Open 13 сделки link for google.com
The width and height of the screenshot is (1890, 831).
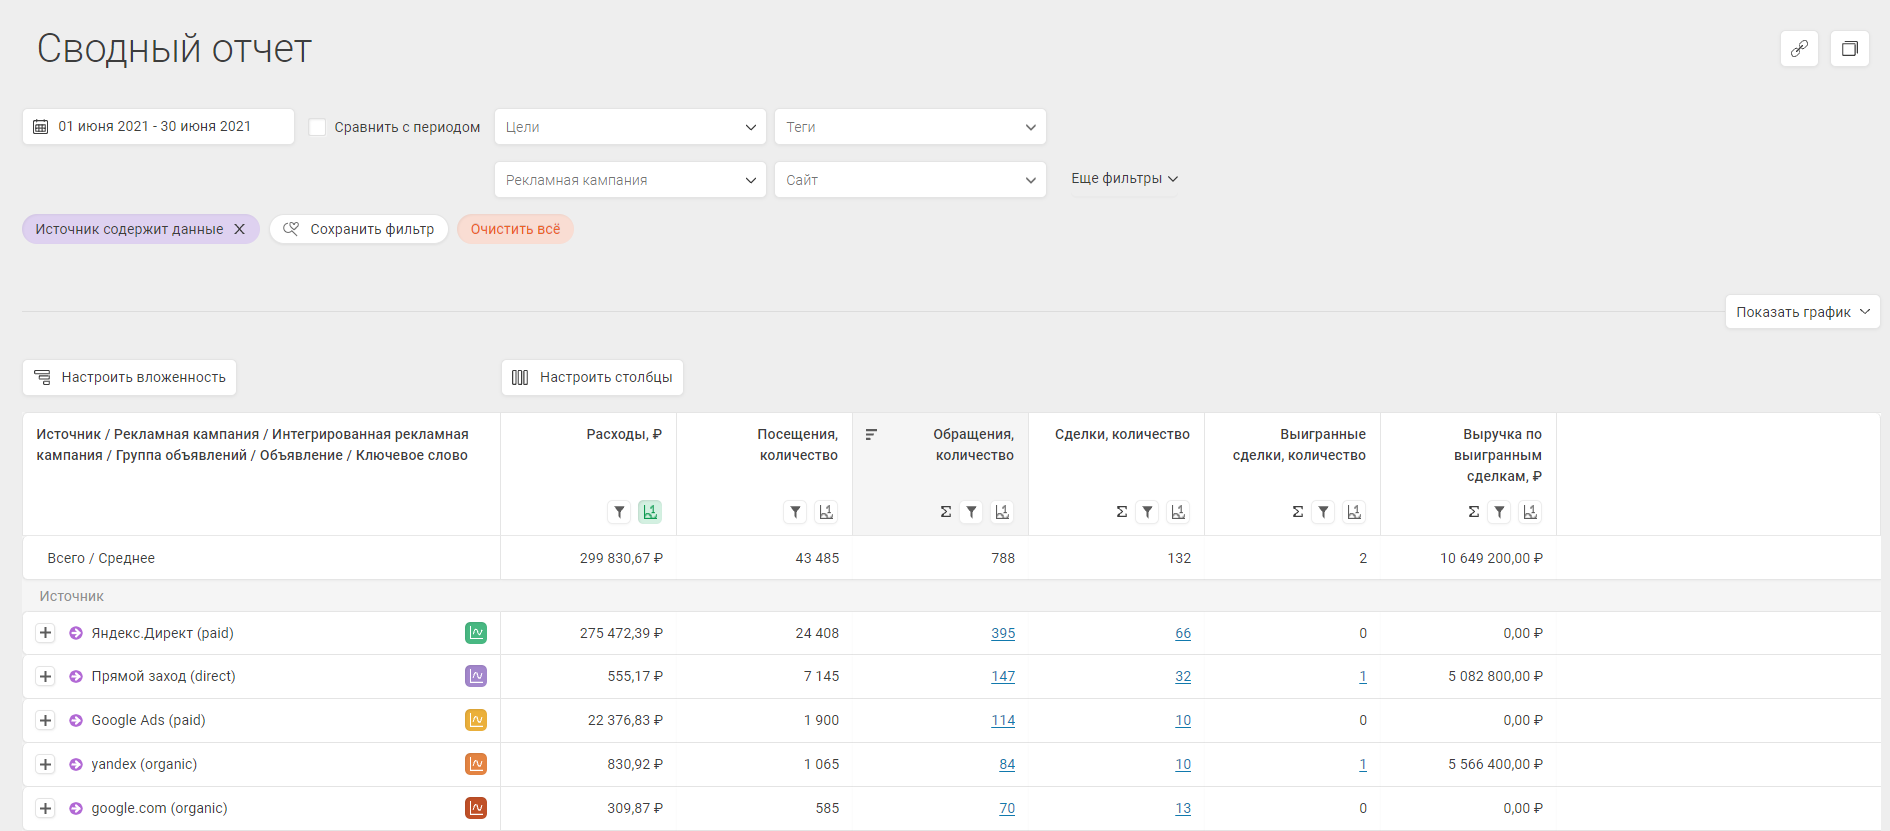pos(1183,809)
